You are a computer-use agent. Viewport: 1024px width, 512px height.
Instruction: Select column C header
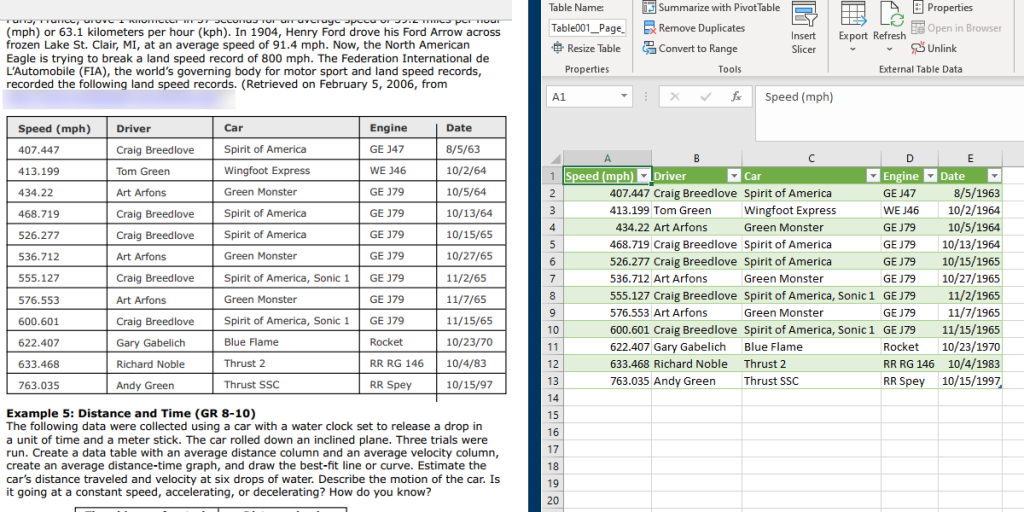pyautogui.click(x=811, y=158)
